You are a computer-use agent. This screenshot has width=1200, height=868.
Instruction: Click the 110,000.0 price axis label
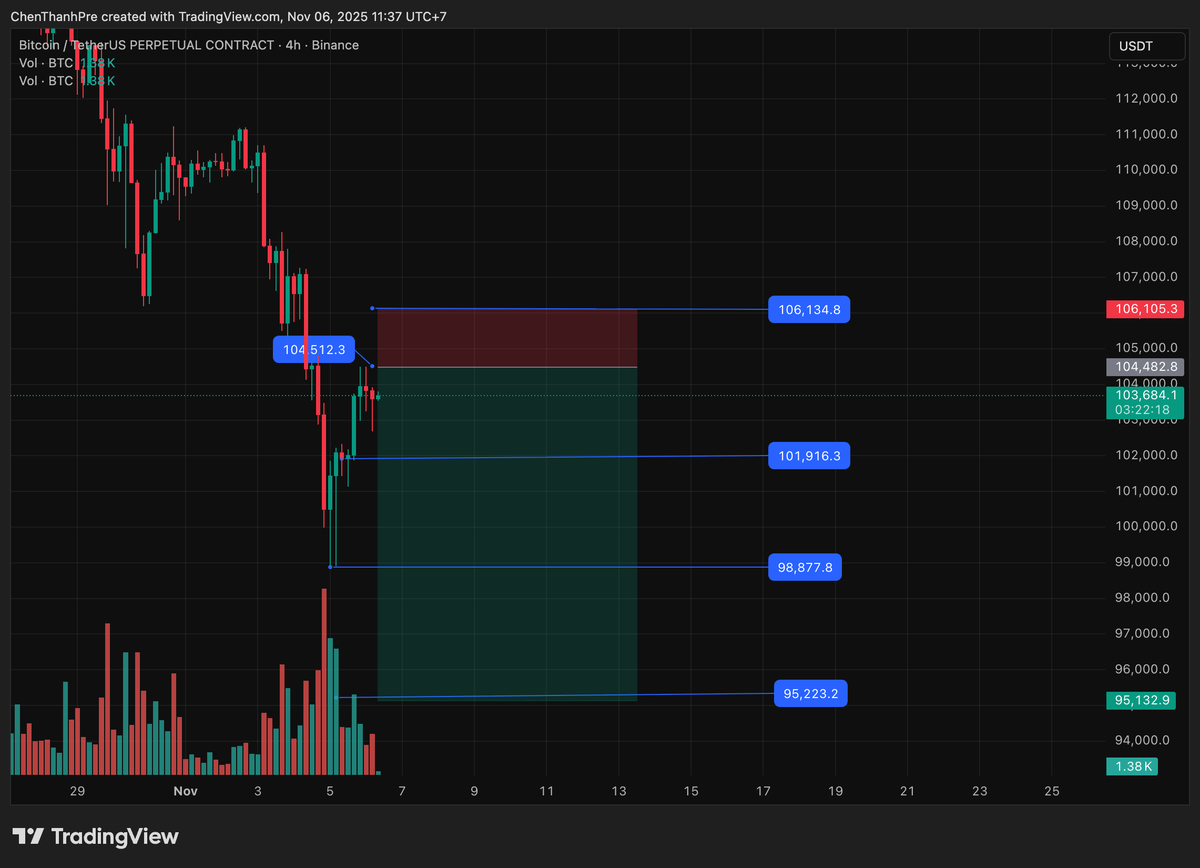(1145, 169)
